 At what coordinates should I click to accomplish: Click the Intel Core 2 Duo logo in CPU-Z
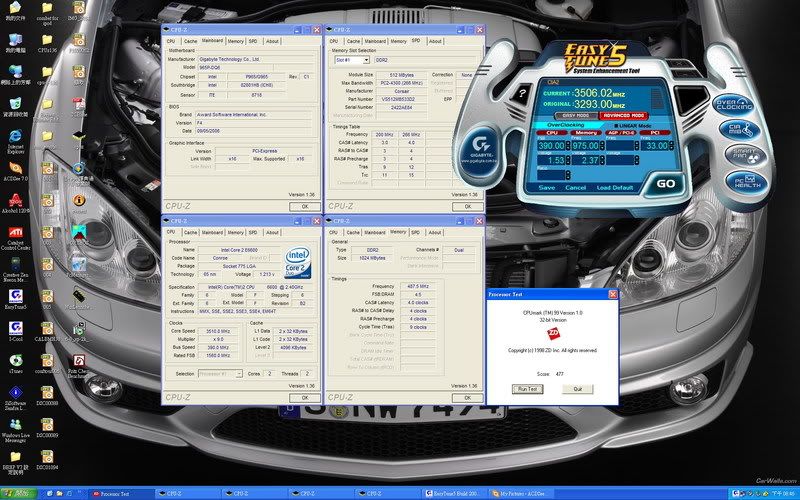[x=297, y=263]
